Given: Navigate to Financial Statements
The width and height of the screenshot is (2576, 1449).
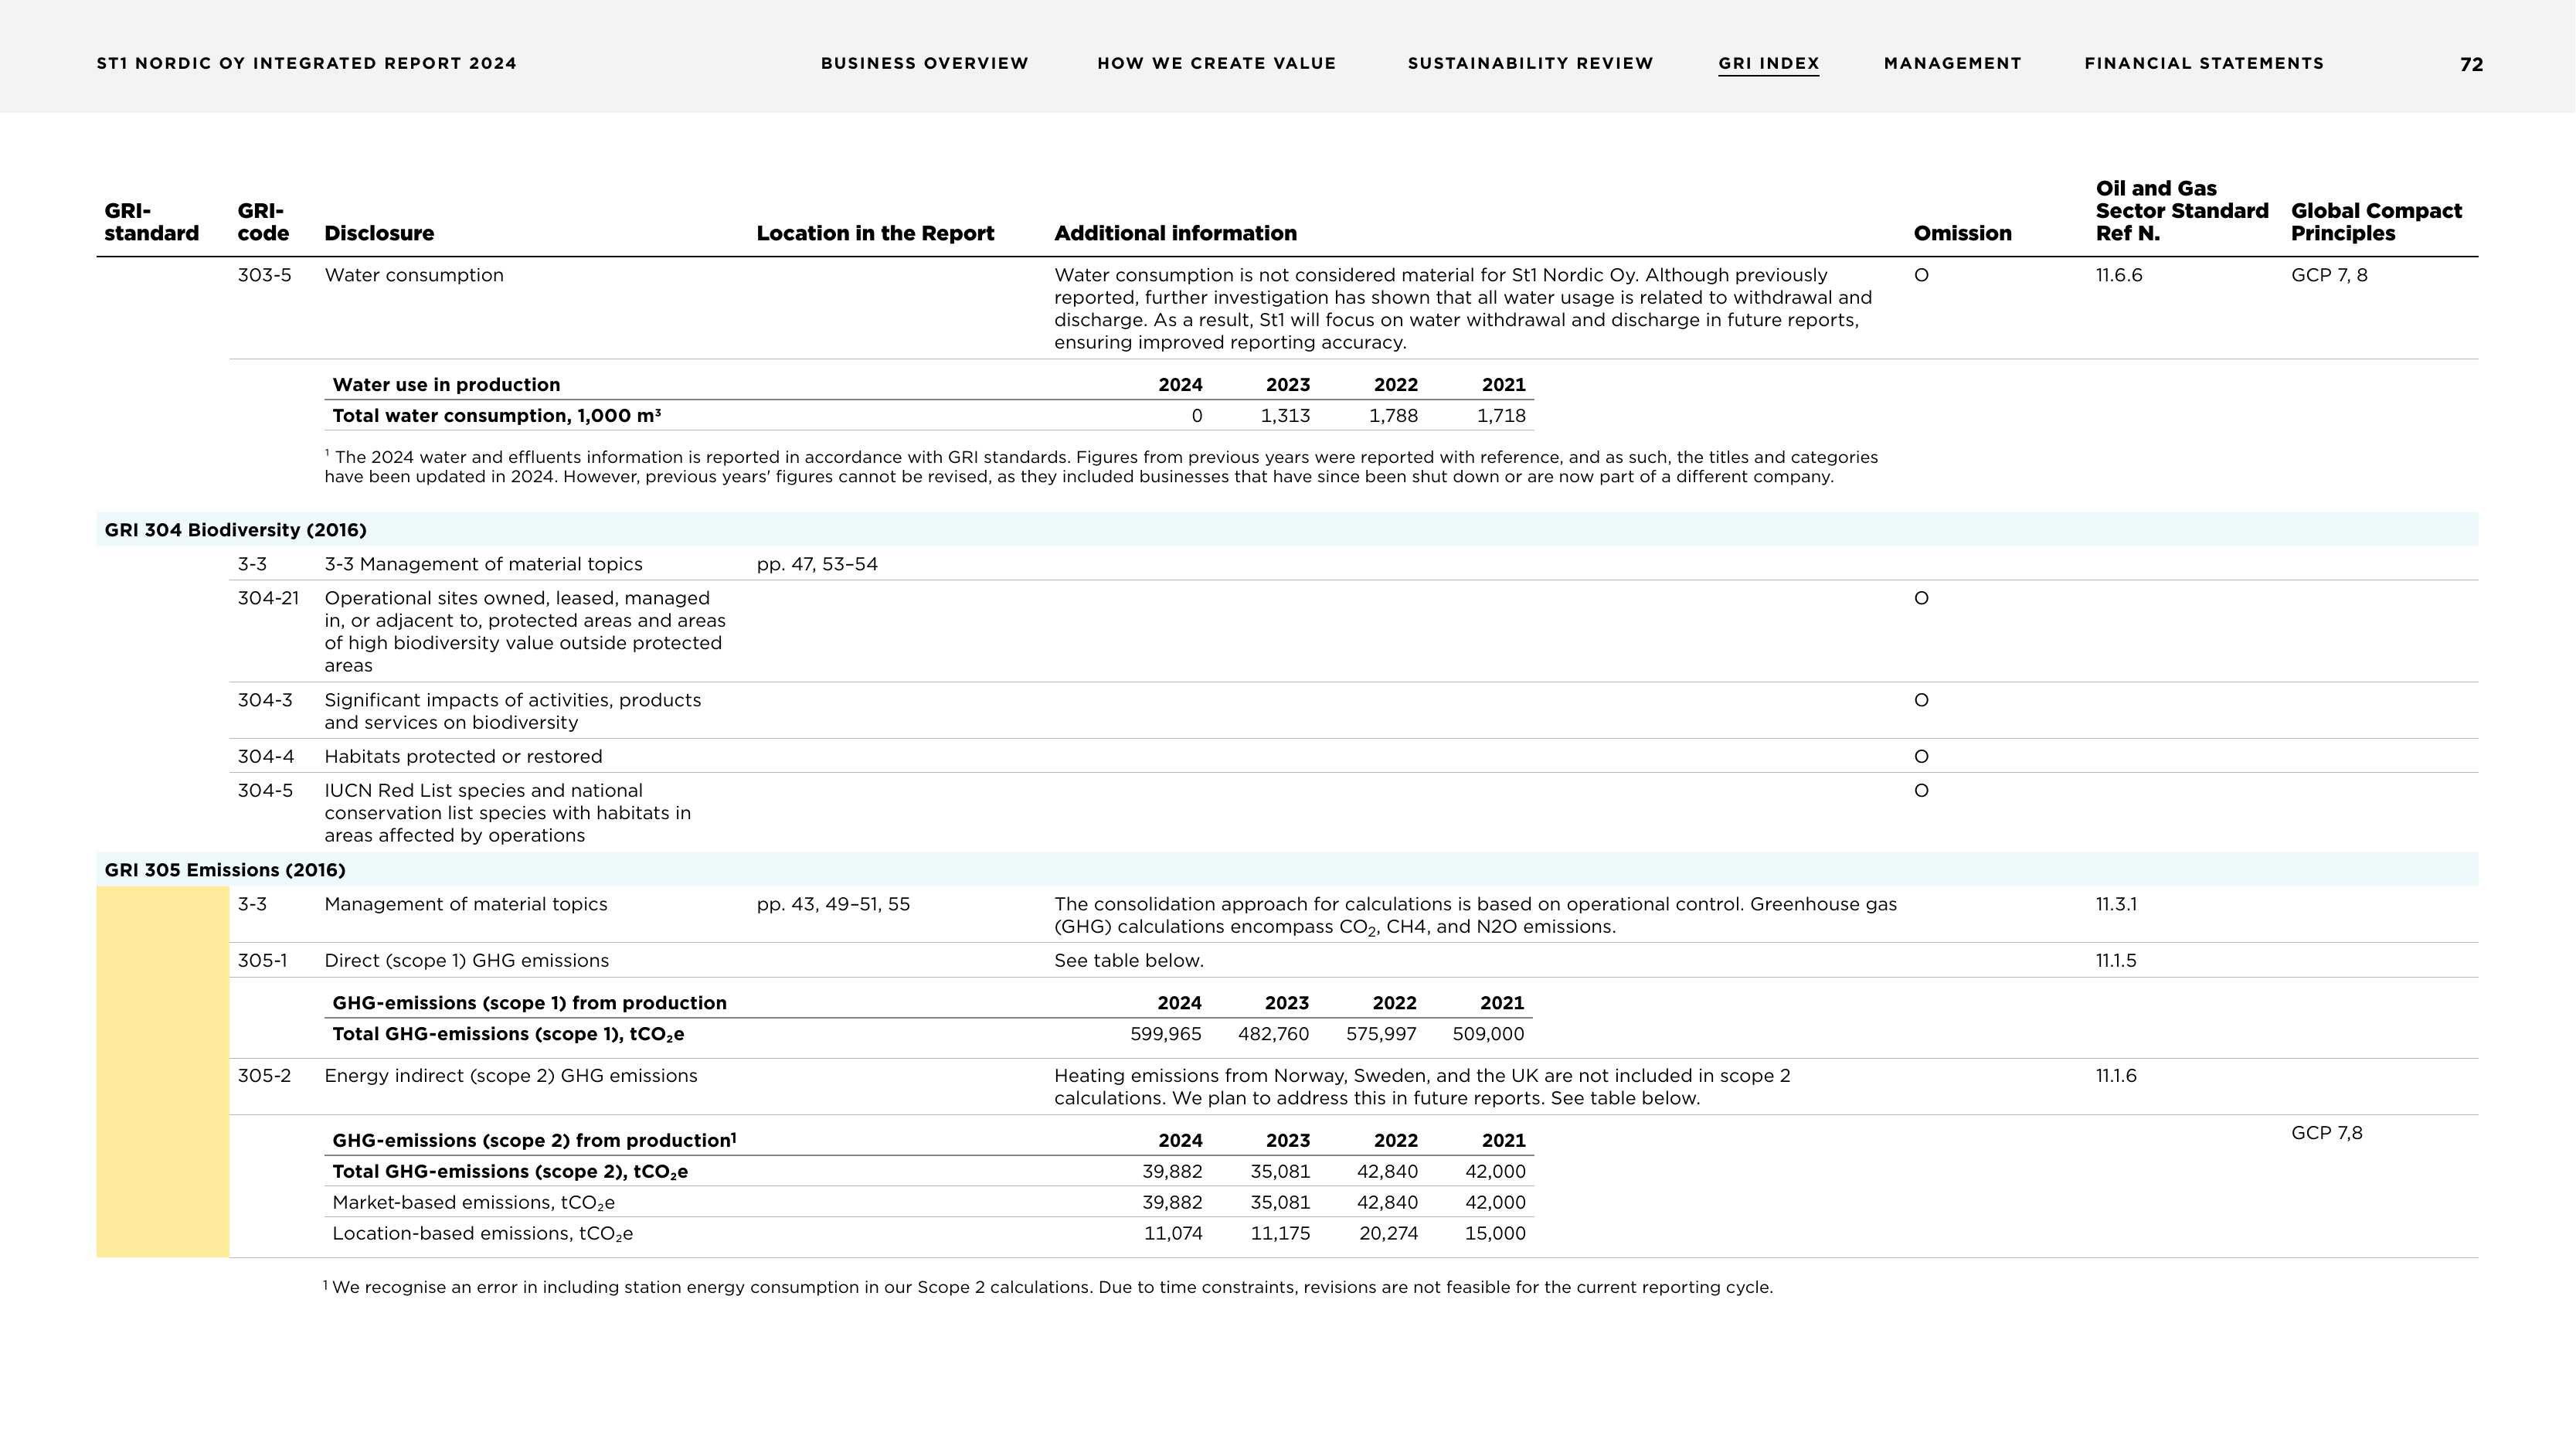Looking at the screenshot, I should [2204, 63].
